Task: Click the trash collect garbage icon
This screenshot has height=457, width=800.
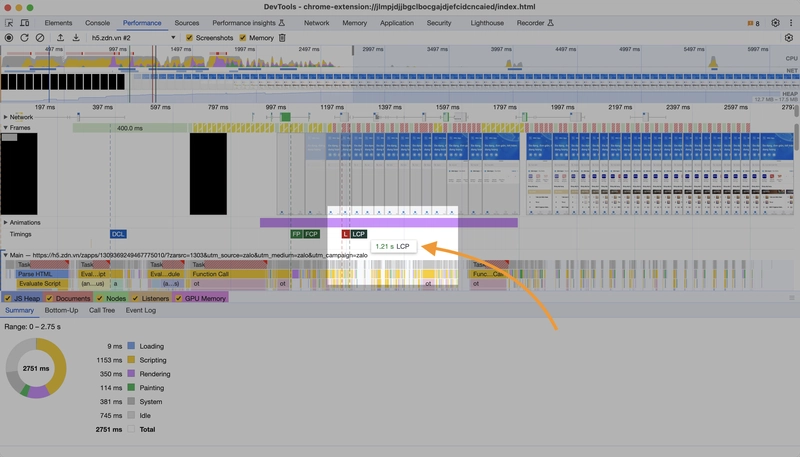Action: (282, 38)
